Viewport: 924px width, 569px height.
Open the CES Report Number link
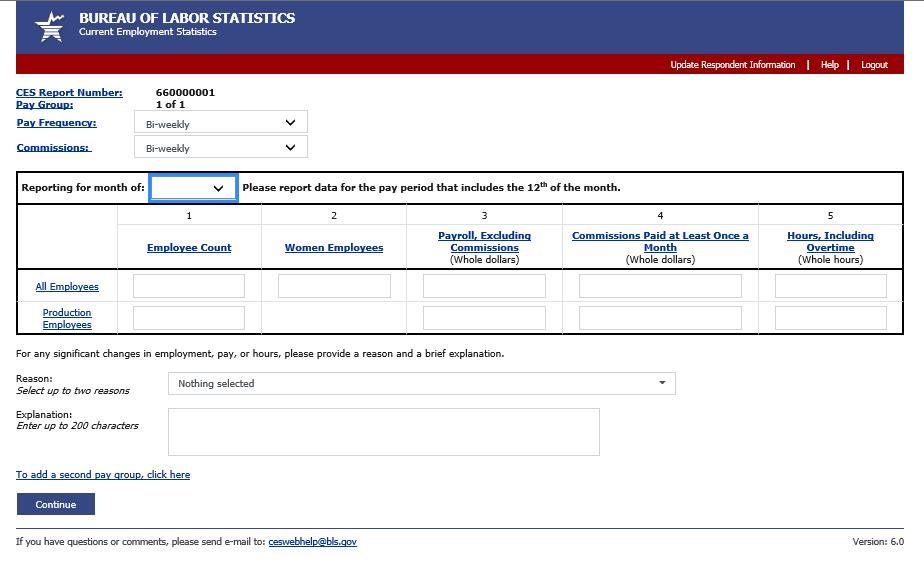(69, 93)
